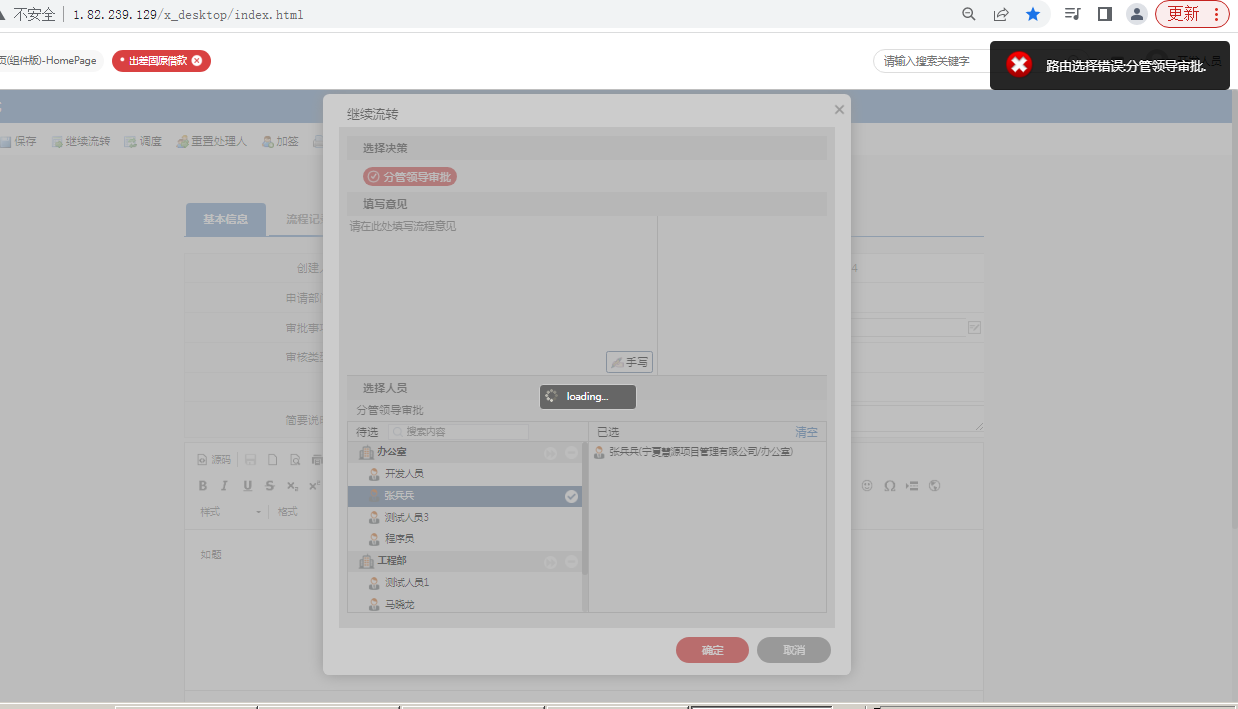Close the 出差回原借款 tab with its x icon
1238x709 pixels.
point(197,60)
